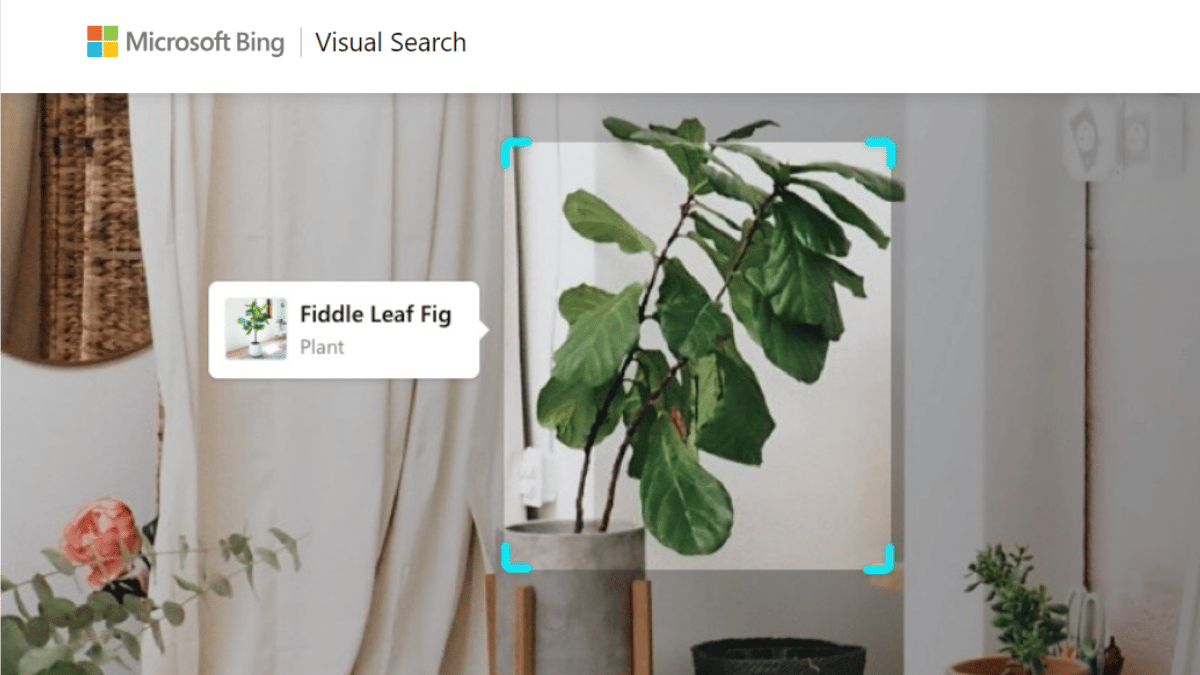Viewport: 1200px width, 675px height.
Task: Select the black woven basket
Action: click(x=778, y=657)
